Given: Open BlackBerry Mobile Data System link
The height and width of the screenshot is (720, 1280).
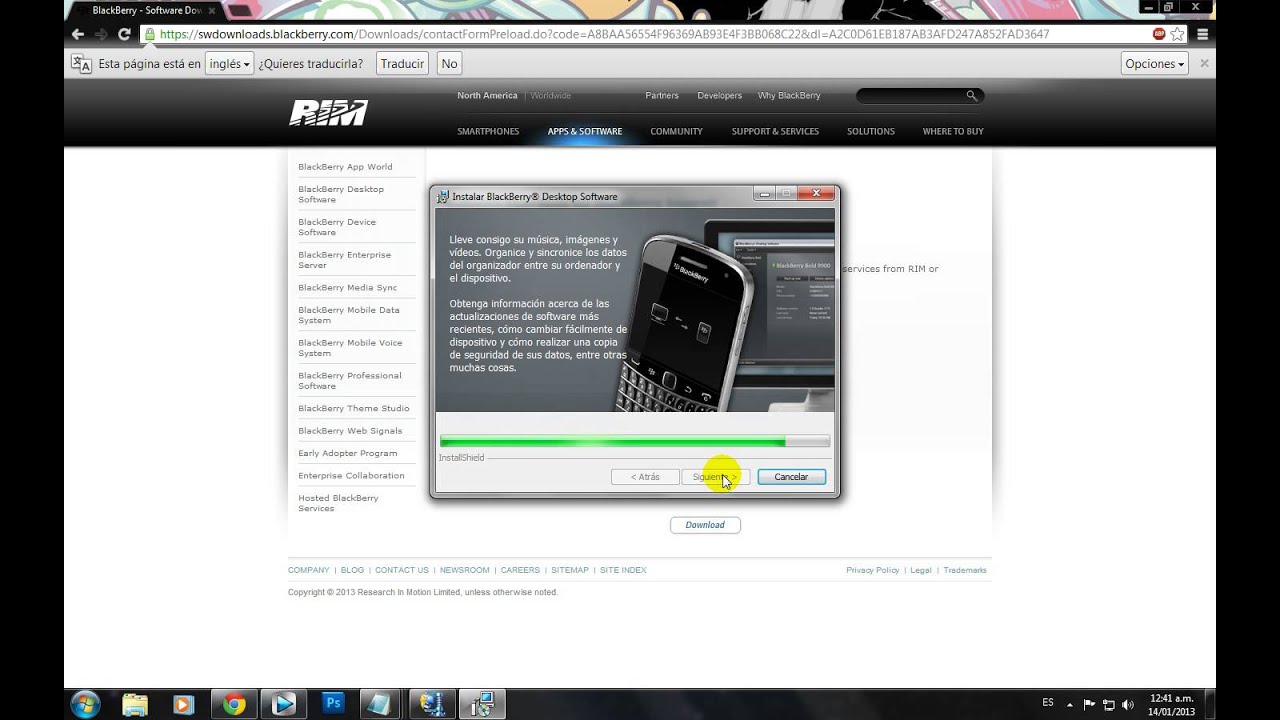Looking at the screenshot, I should tap(349, 315).
